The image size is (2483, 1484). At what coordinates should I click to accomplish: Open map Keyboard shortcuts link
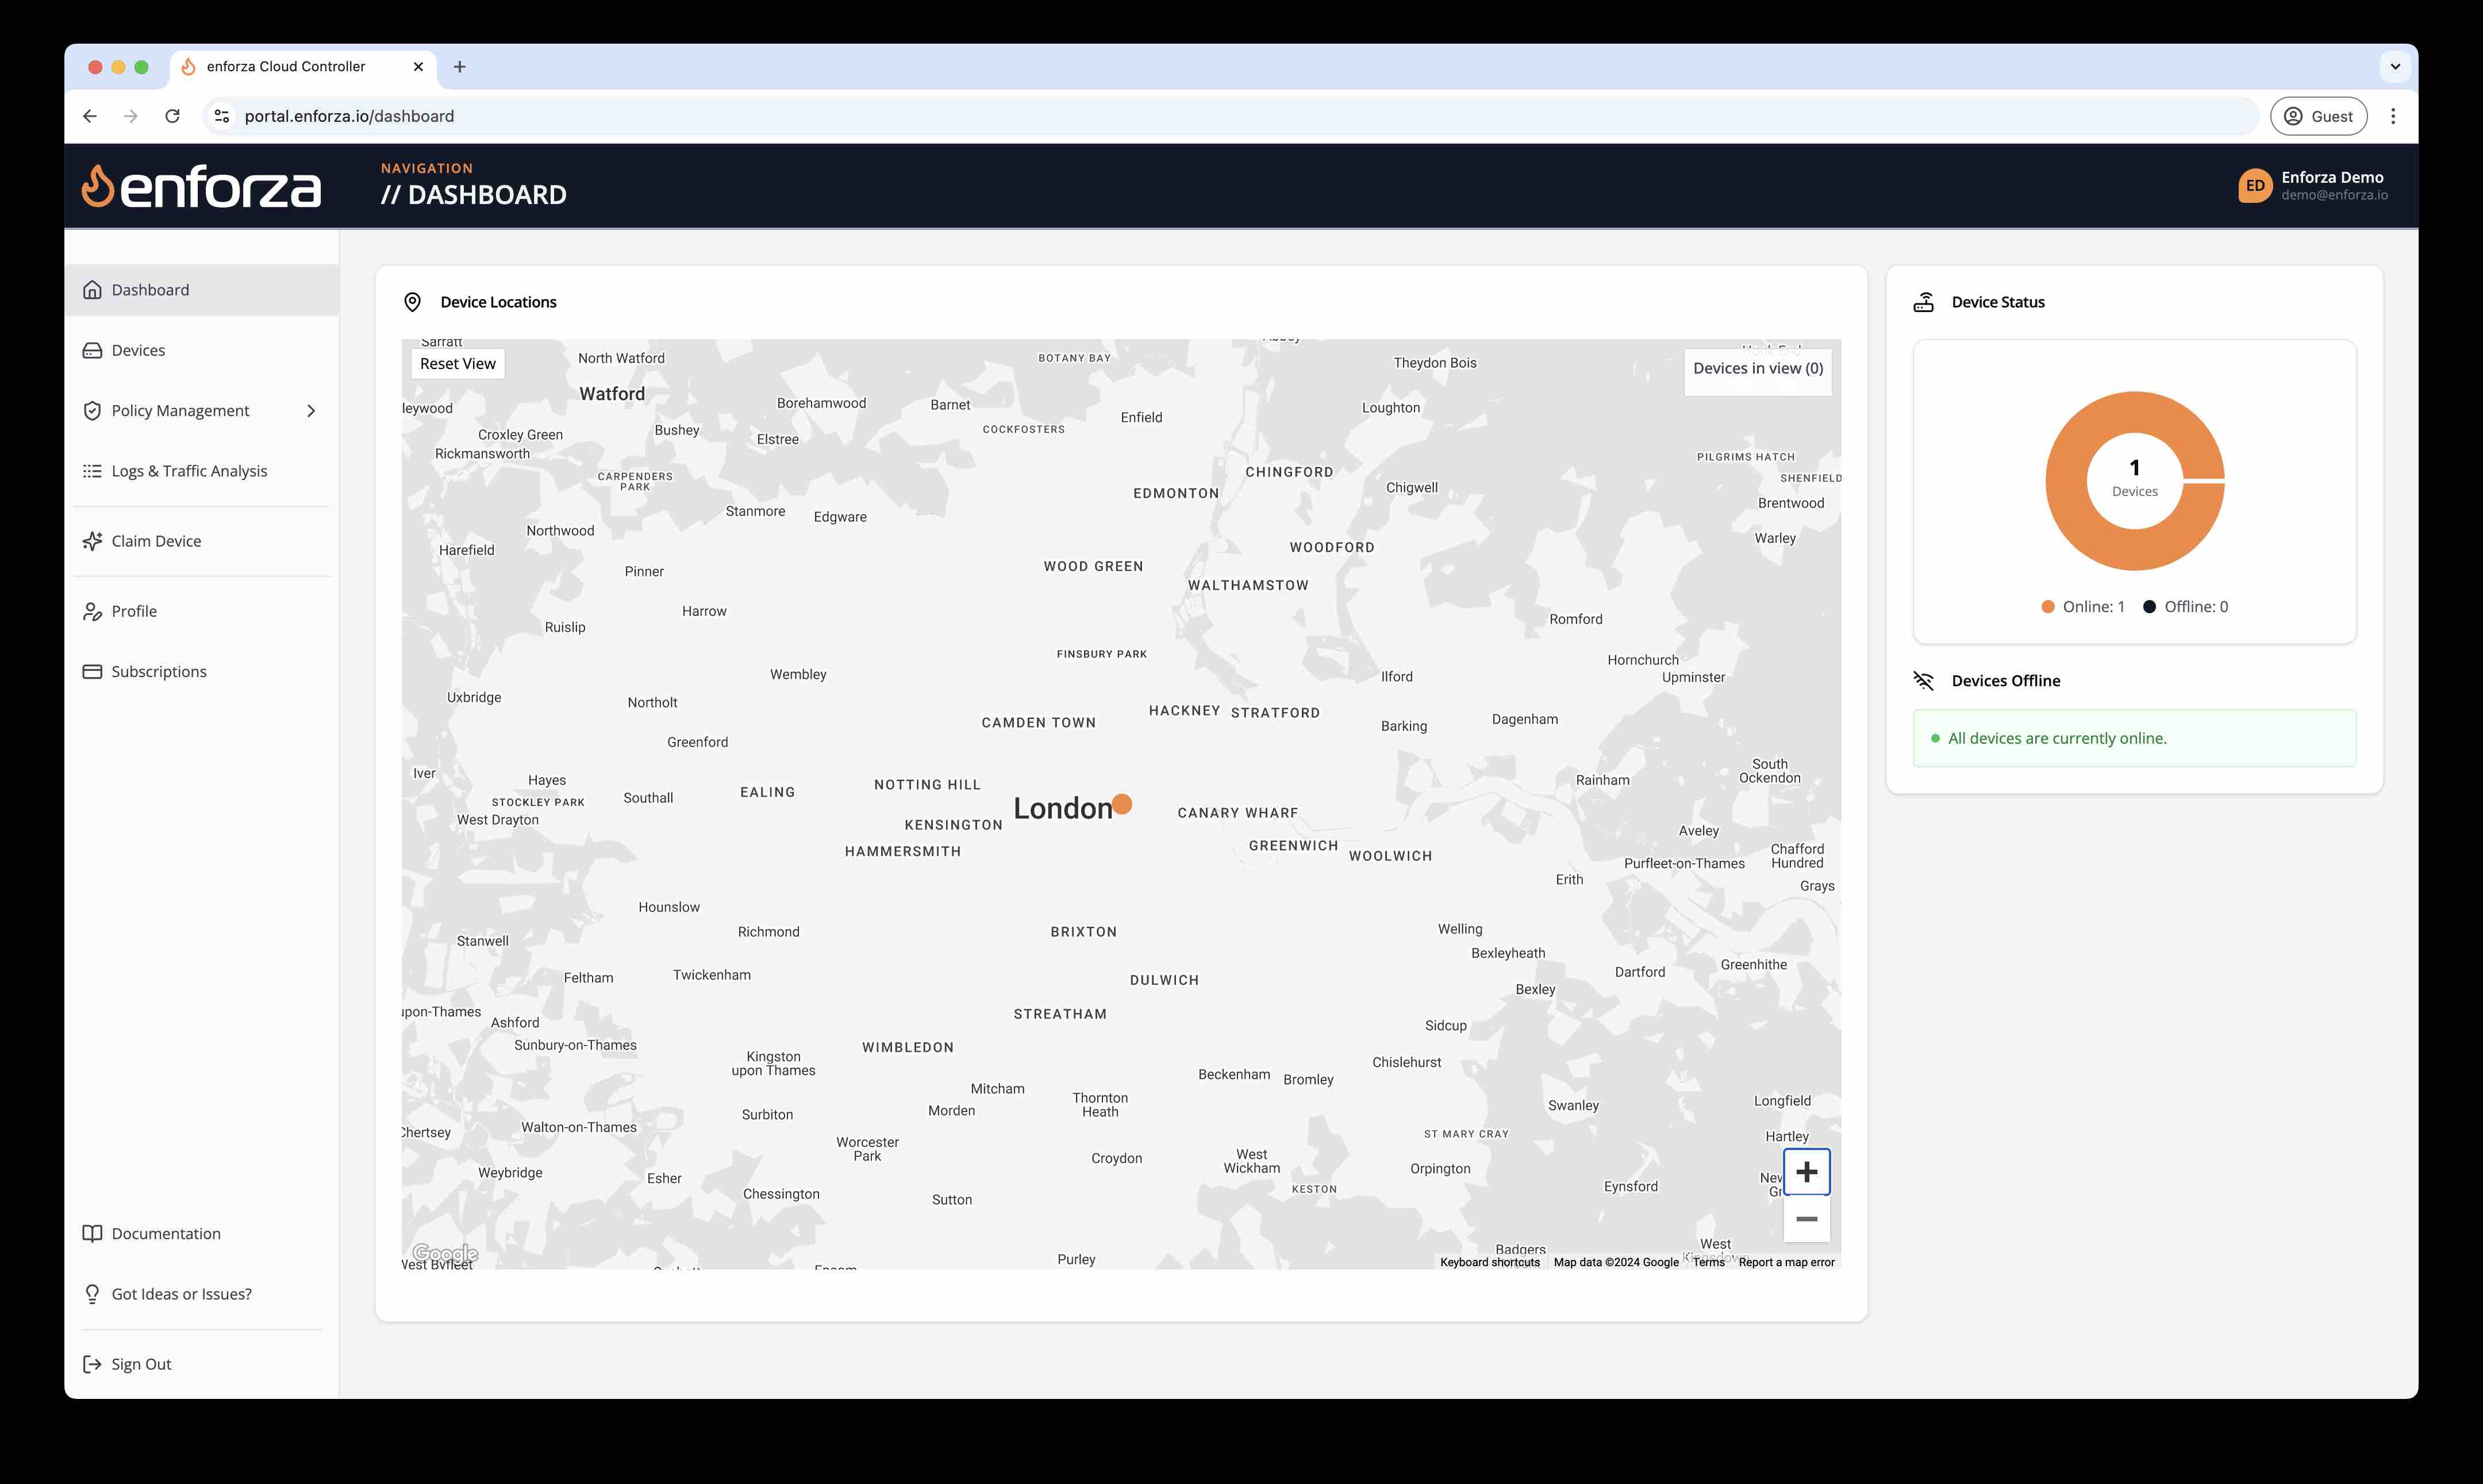[x=1490, y=1262]
